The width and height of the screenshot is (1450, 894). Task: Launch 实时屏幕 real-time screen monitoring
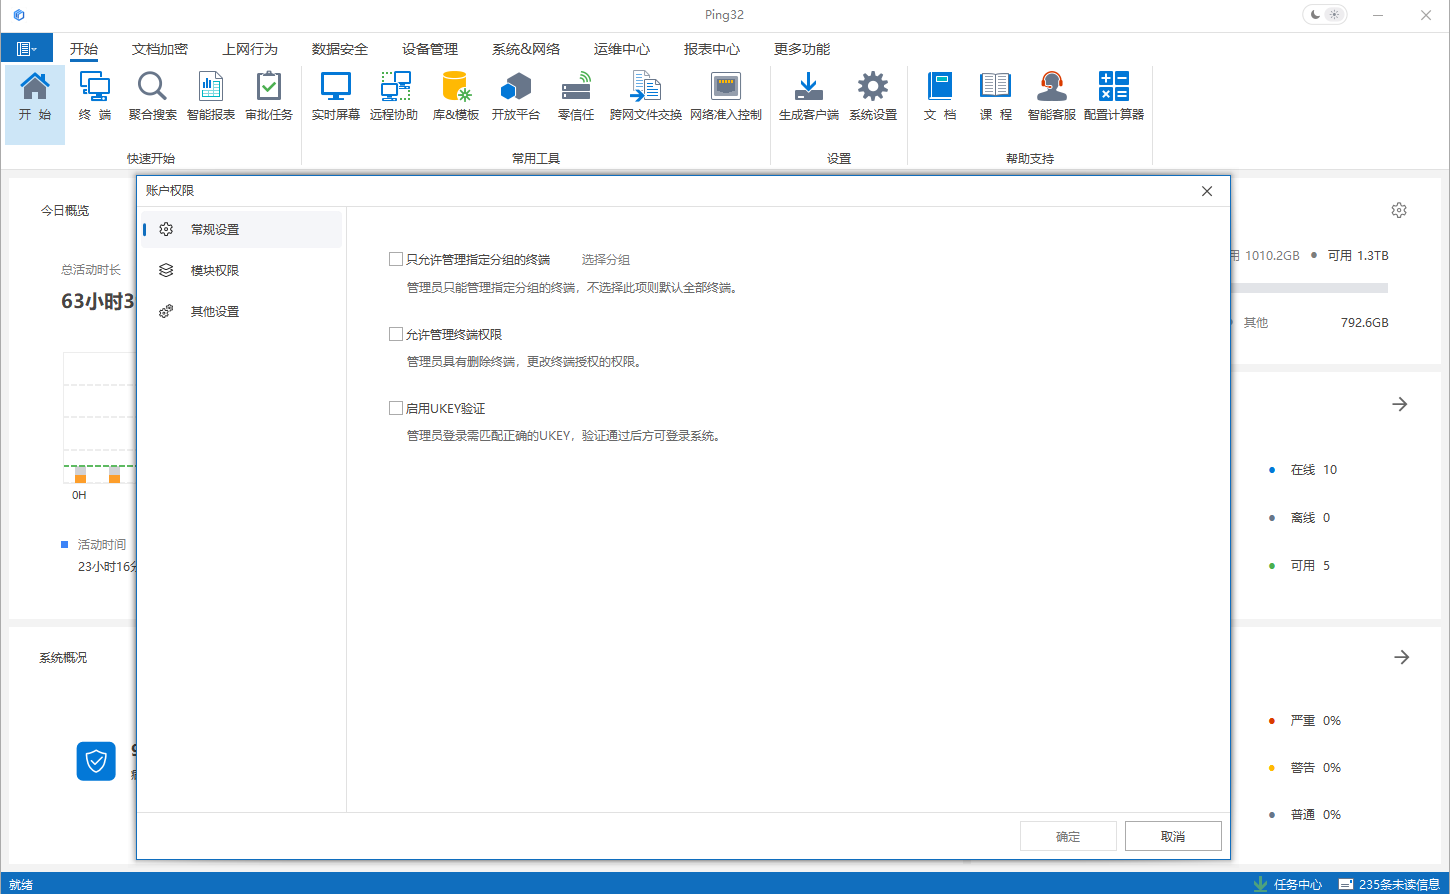coord(335,96)
